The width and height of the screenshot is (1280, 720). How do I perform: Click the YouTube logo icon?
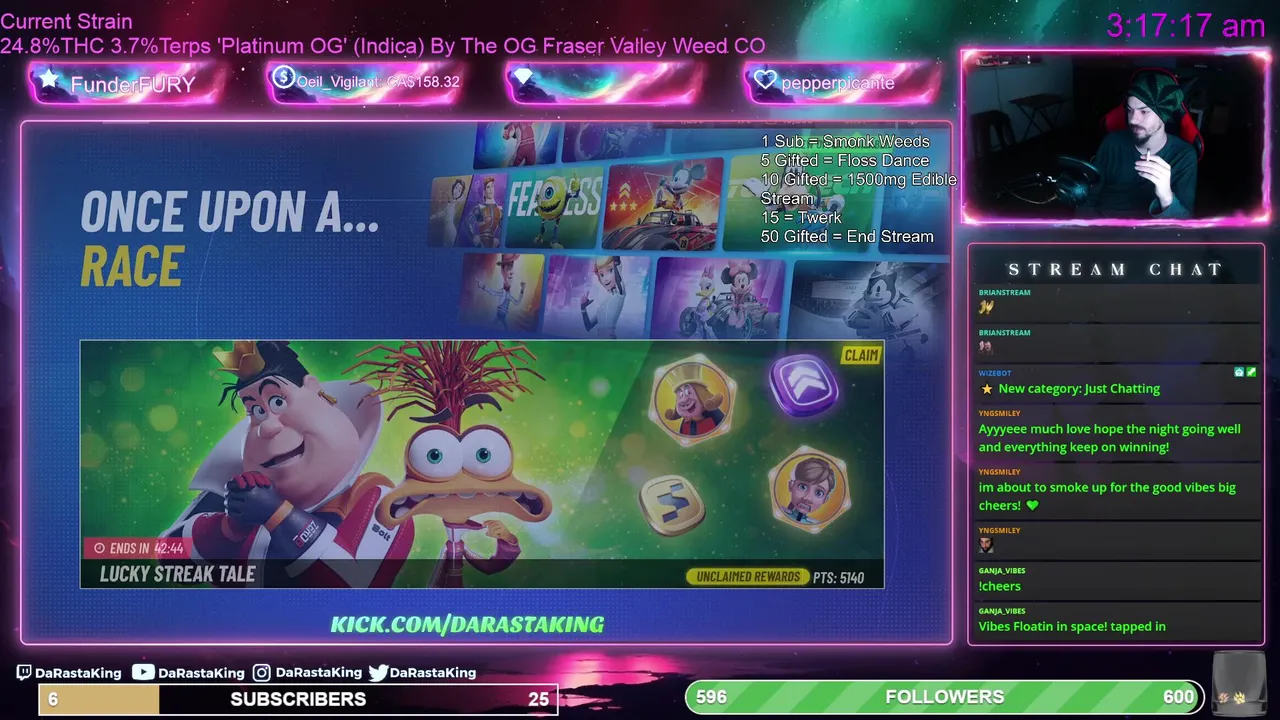coord(143,673)
